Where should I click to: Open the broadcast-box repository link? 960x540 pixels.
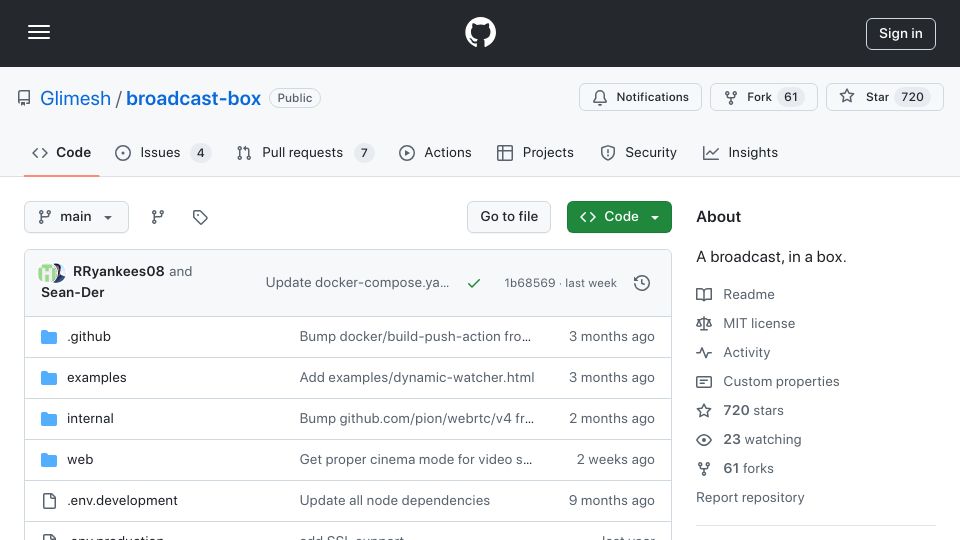coord(193,98)
